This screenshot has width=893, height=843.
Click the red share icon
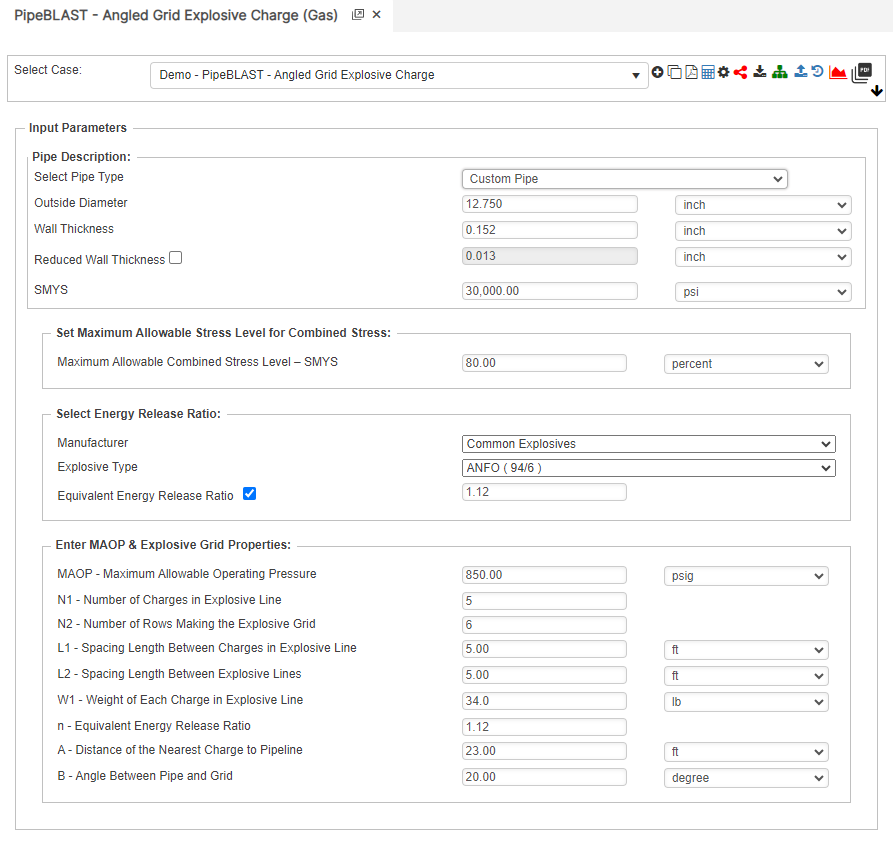740,72
